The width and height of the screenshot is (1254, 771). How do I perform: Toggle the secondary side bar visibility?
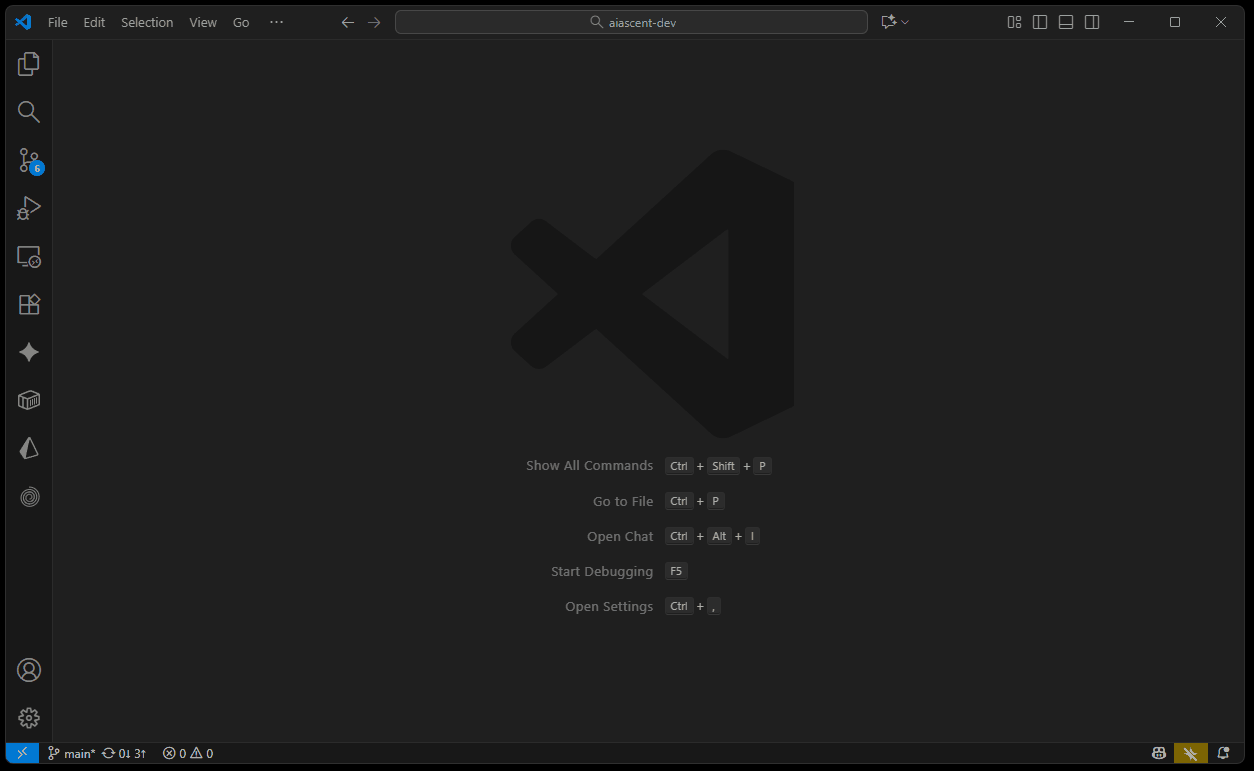click(1092, 22)
